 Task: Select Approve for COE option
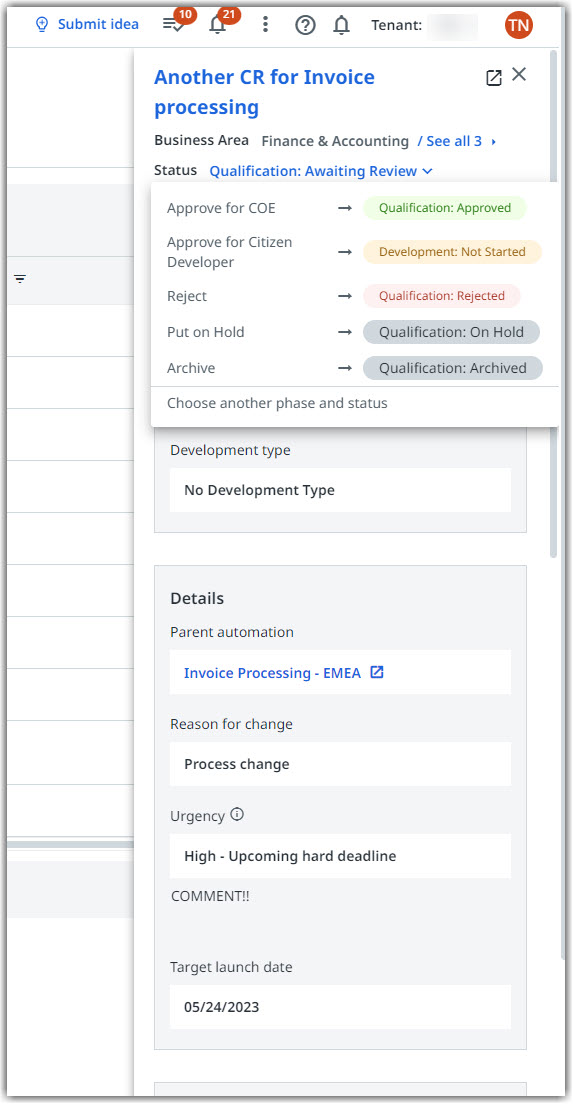[355, 208]
